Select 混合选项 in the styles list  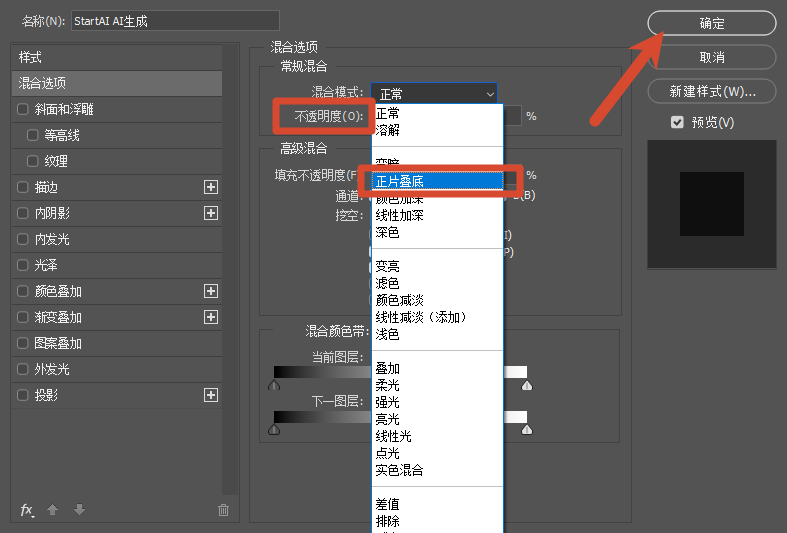pos(117,83)
